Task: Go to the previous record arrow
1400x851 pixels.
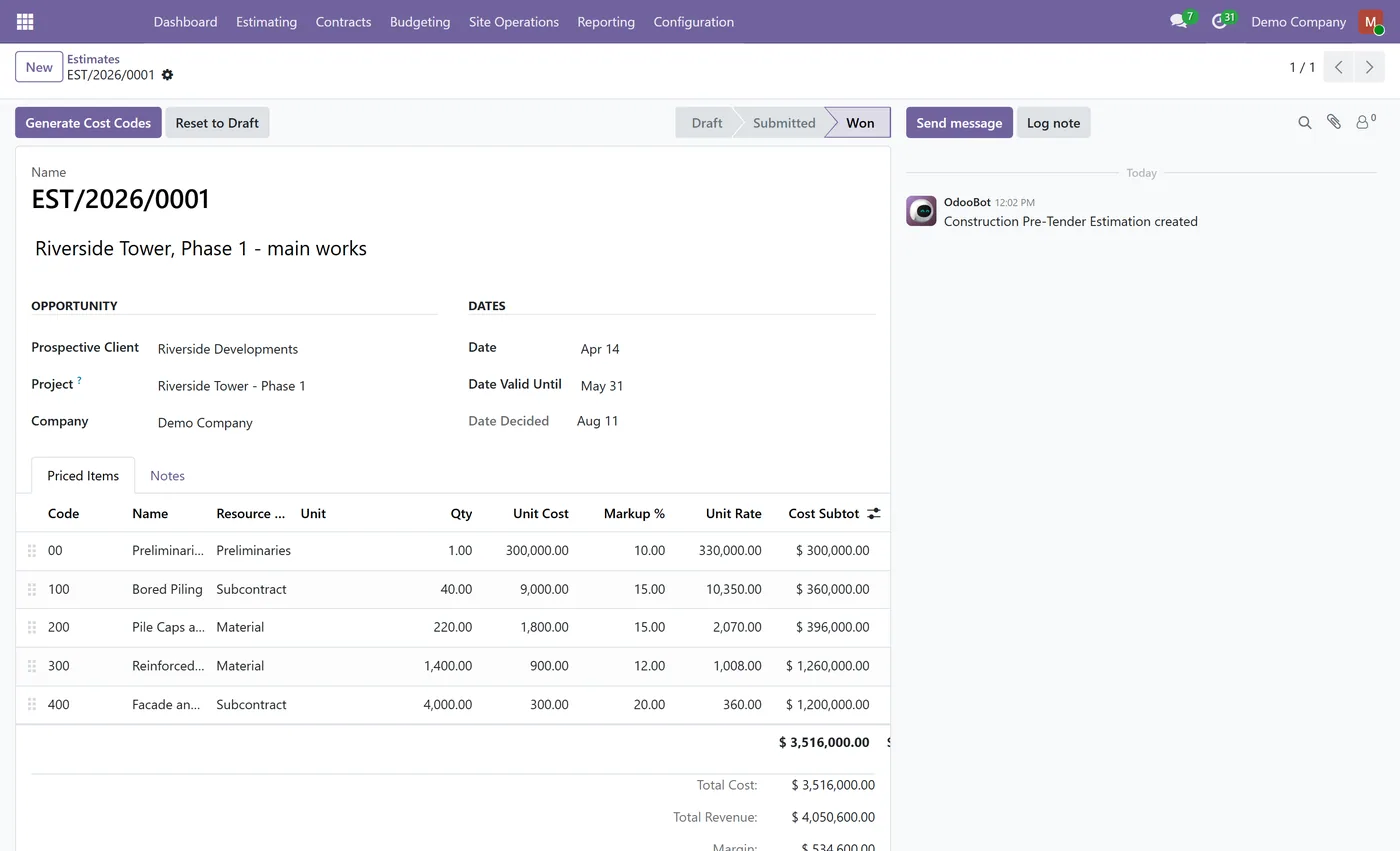Action: (1339, 67)
